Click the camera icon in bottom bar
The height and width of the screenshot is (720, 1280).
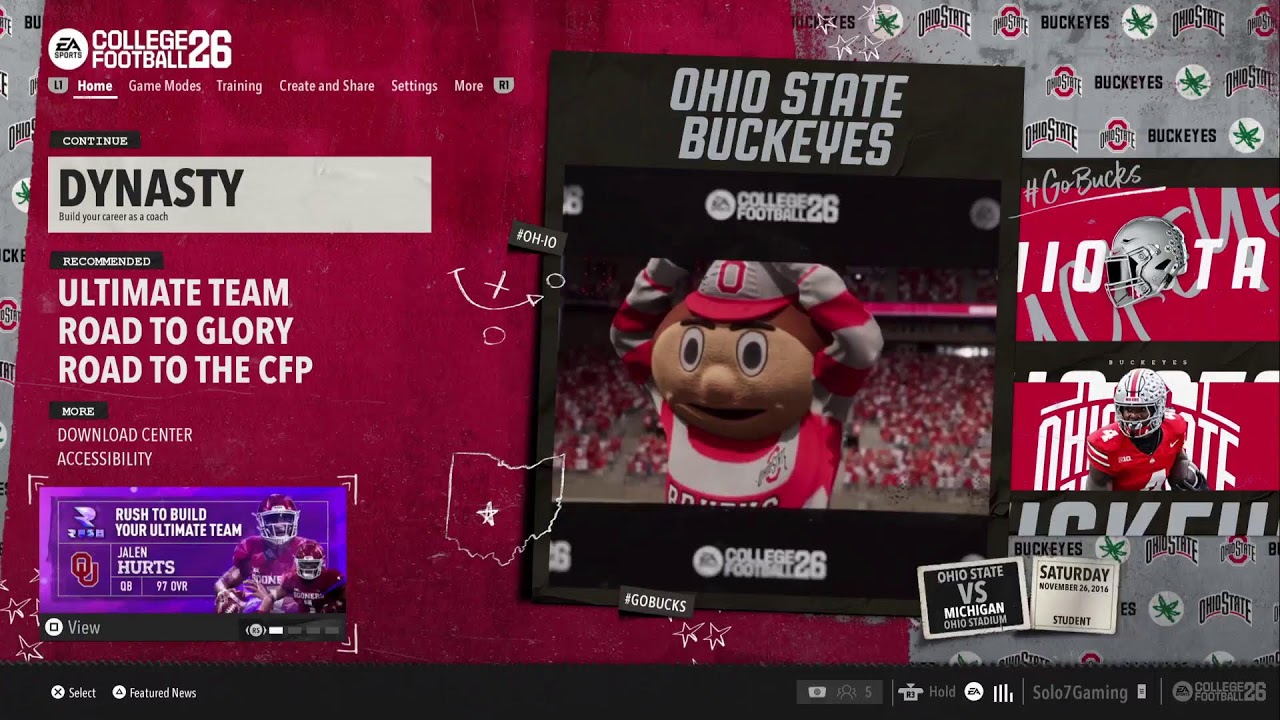[817, 692]
